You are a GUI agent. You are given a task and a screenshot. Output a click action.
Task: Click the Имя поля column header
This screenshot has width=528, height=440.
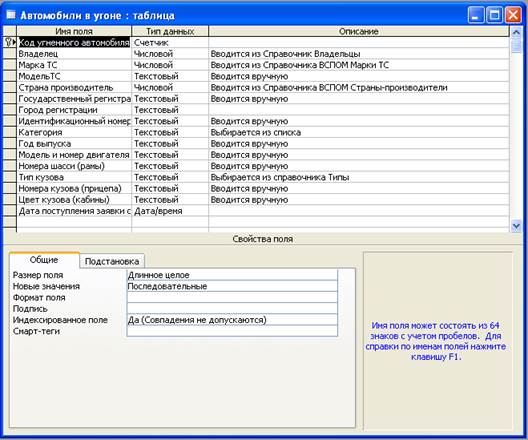[x=74, y=31]
